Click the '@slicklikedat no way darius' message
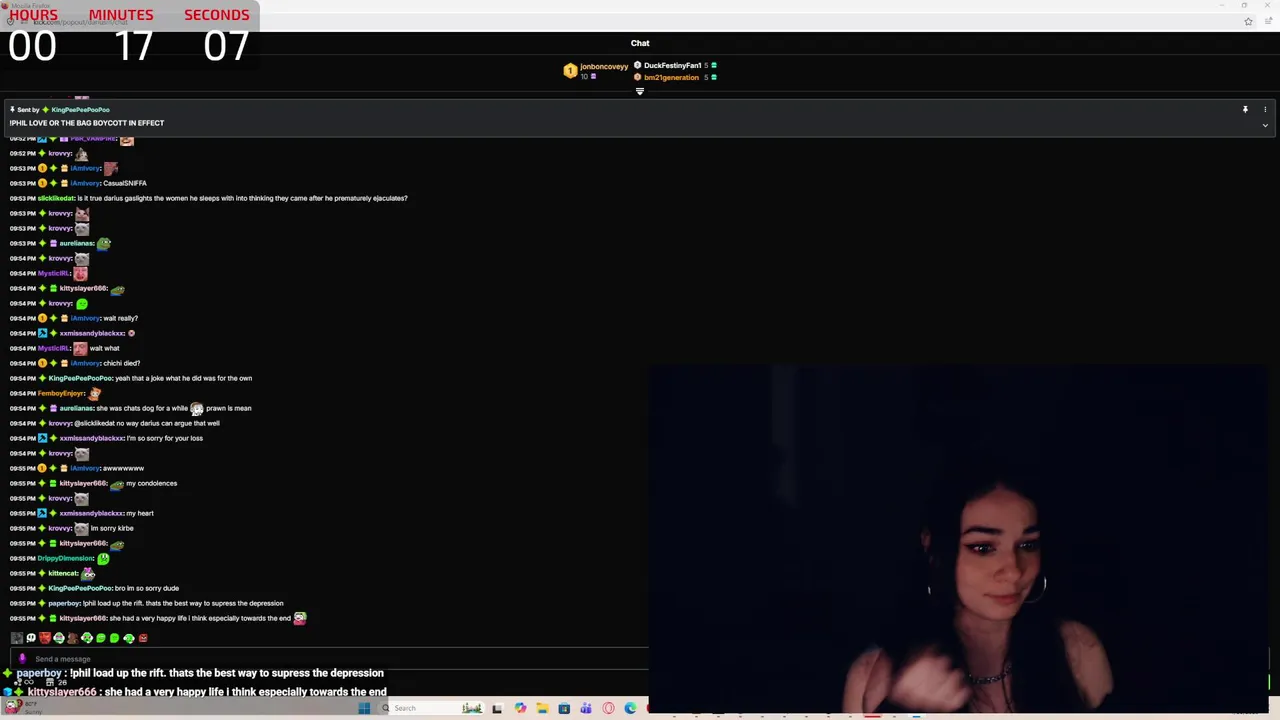Screen dimensions: 1280x720 click(x=147, y=423)
